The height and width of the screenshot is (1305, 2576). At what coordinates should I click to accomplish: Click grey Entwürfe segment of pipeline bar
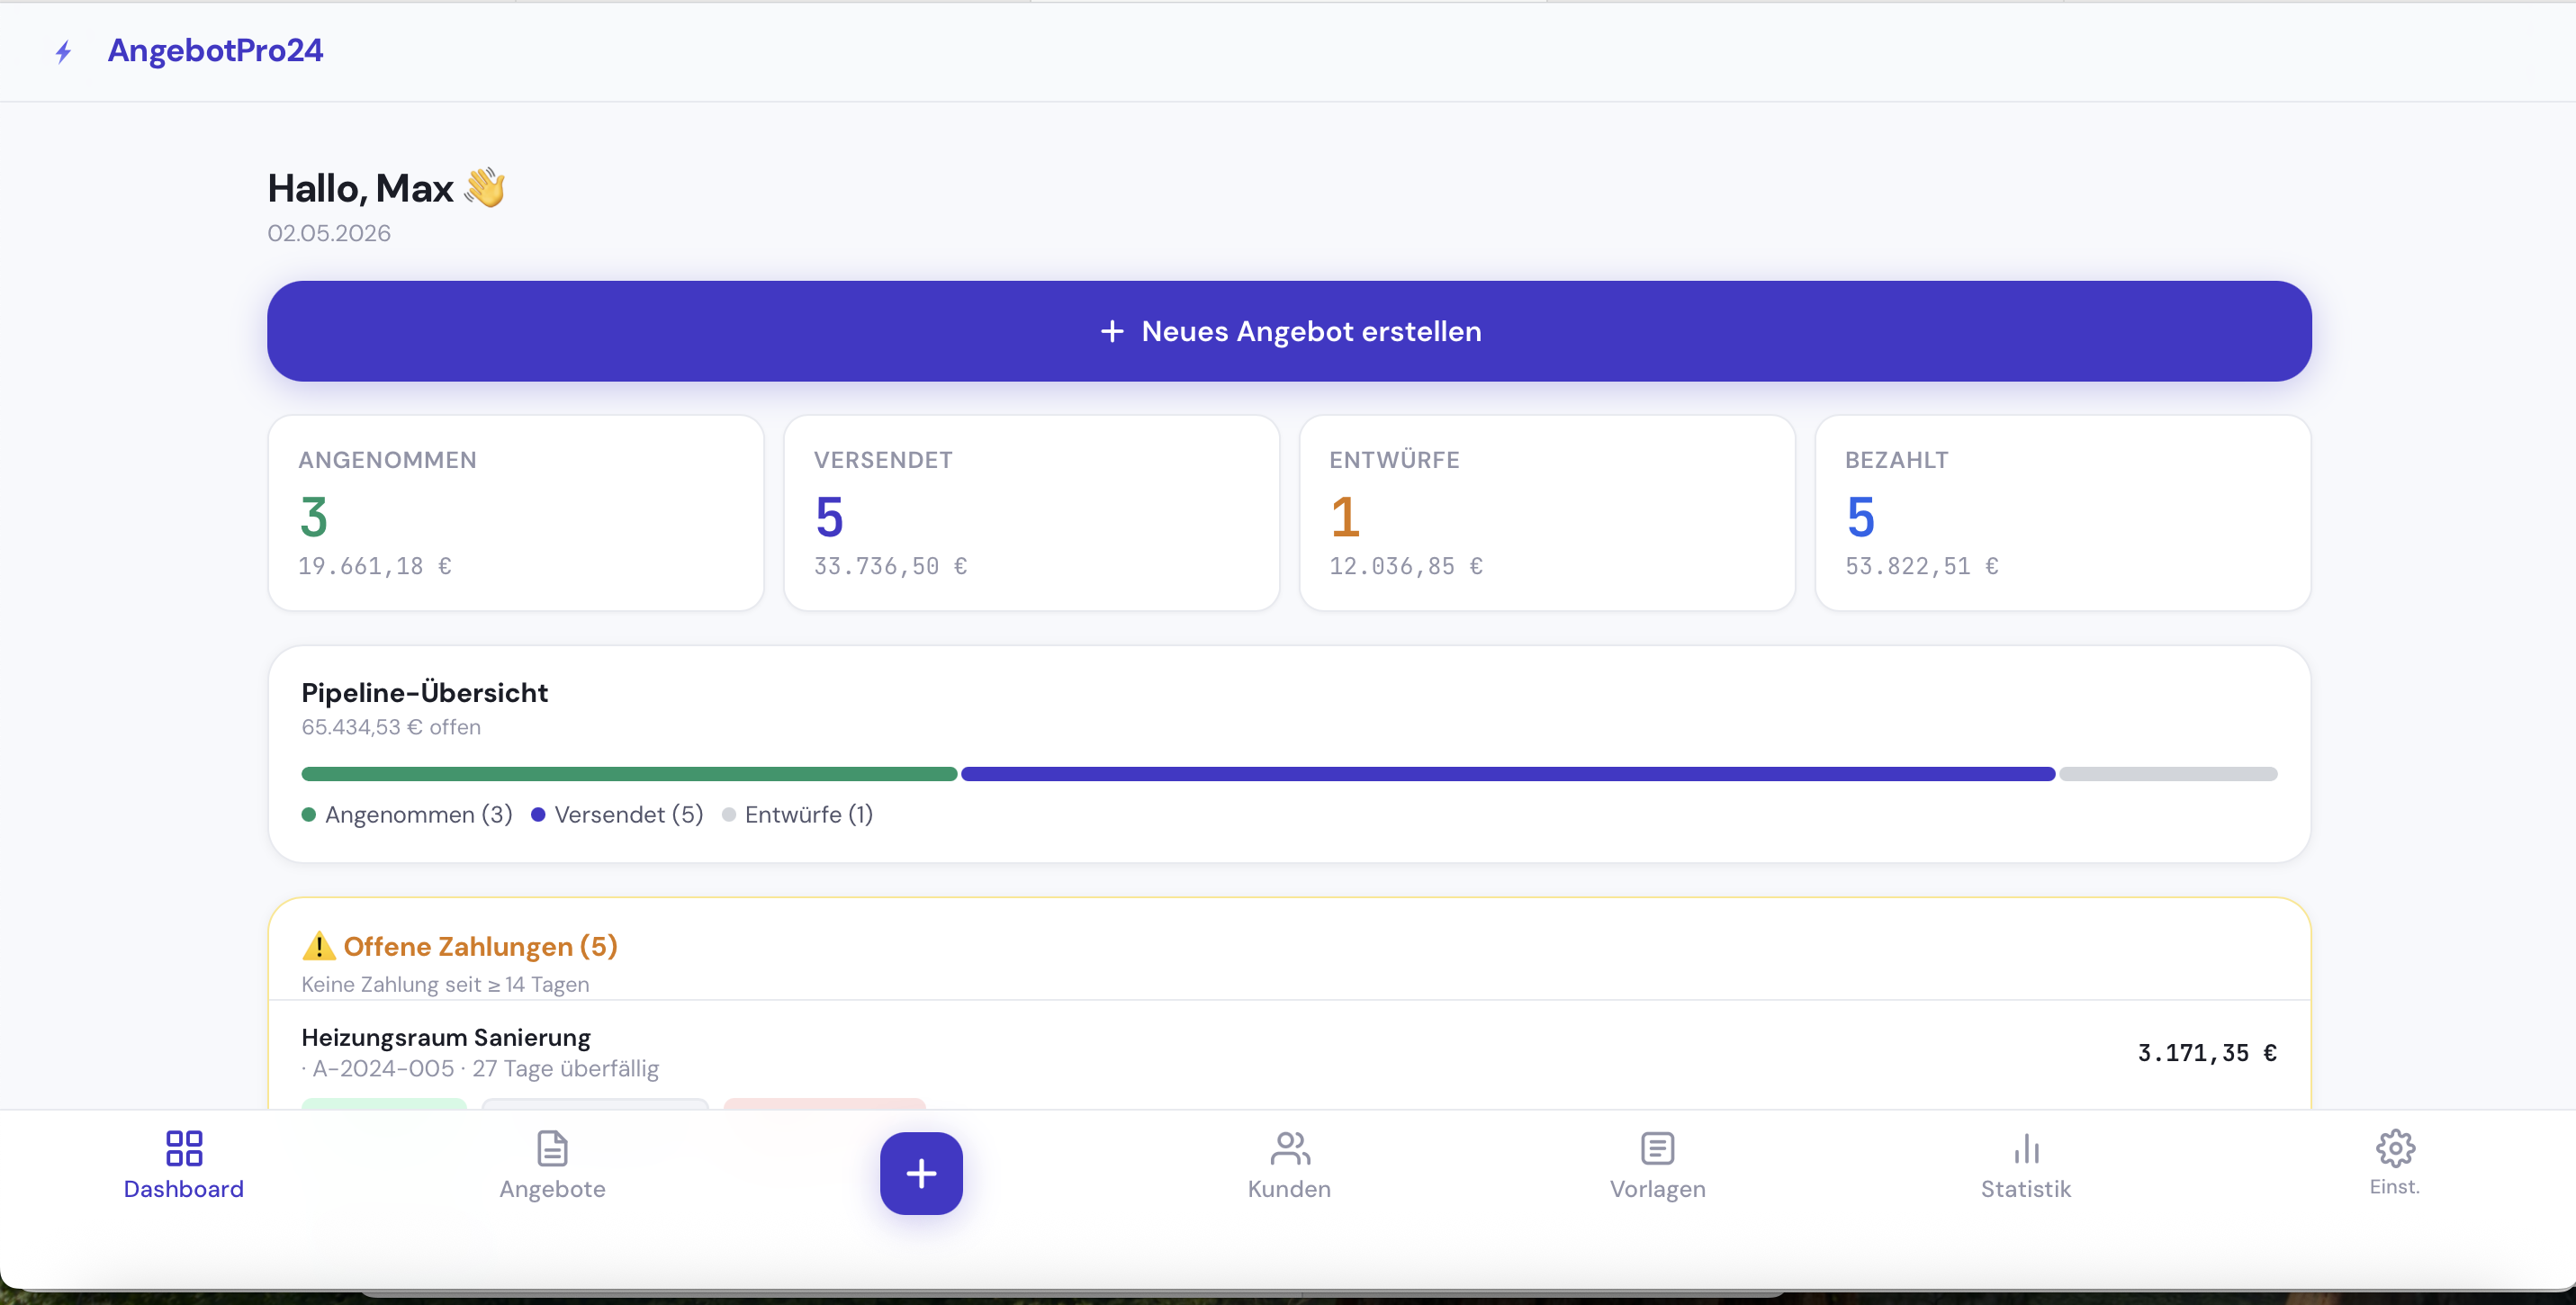[x=2168, y=774]
